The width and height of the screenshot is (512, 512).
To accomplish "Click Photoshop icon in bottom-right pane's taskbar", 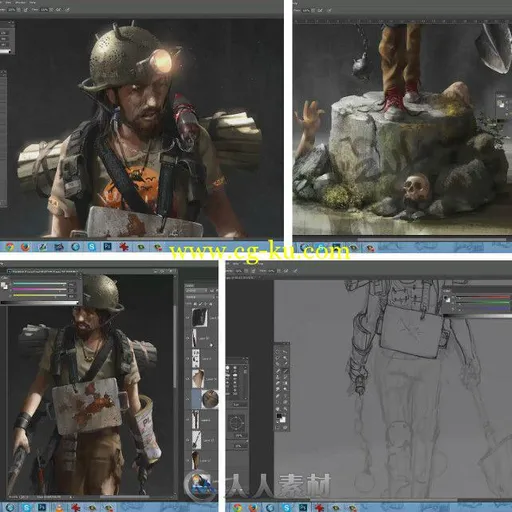I will [x=303, y=507].
